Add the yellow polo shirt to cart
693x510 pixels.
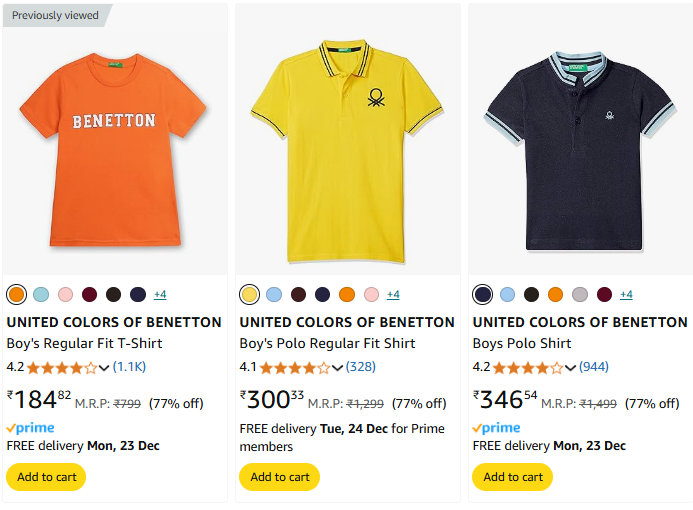279,477
